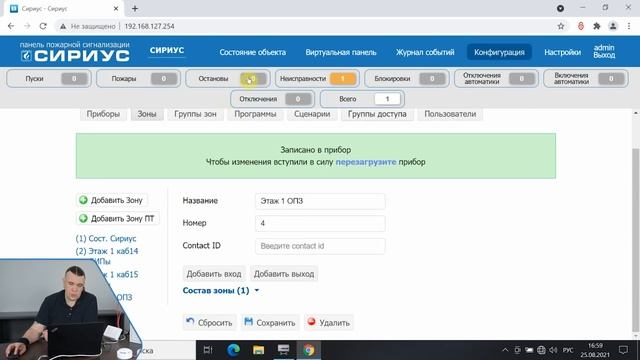Switch to the Группы доступа tab

point(377,114)
